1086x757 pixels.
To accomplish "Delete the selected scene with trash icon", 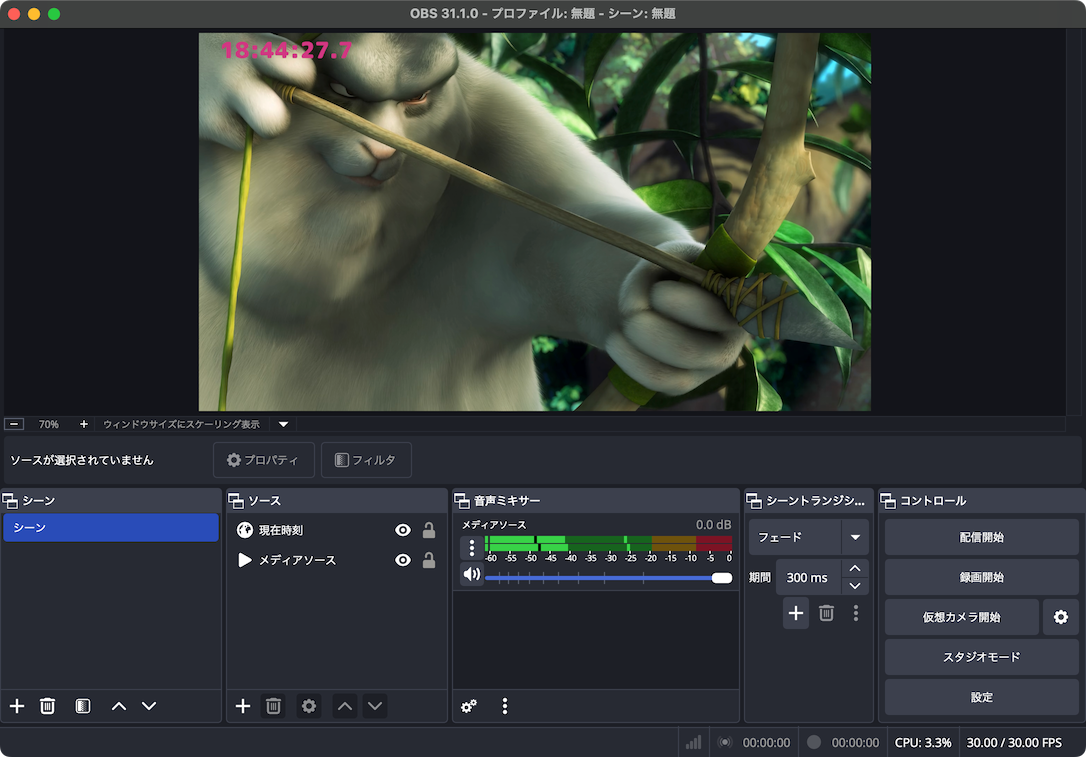I will coord(47,706).
